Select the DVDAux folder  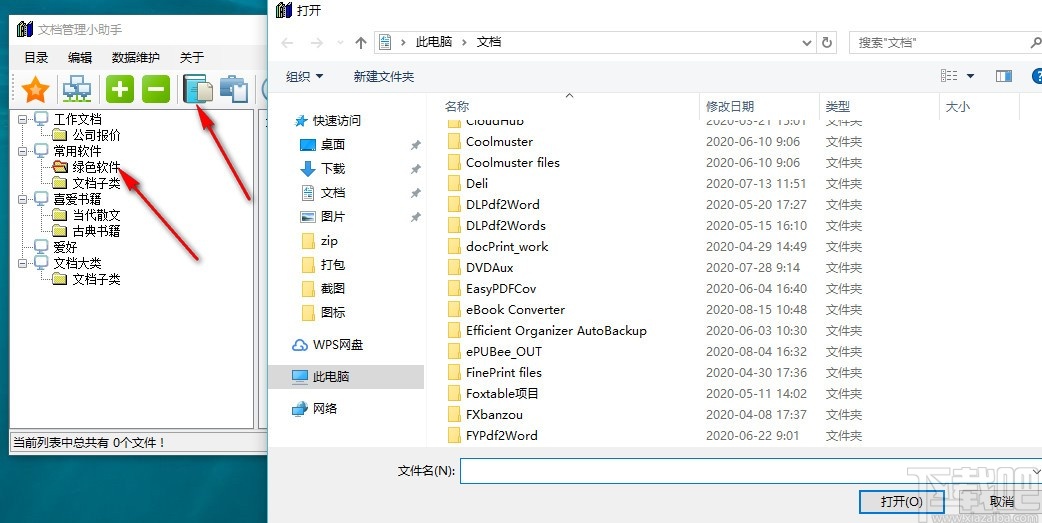[489, 268]
